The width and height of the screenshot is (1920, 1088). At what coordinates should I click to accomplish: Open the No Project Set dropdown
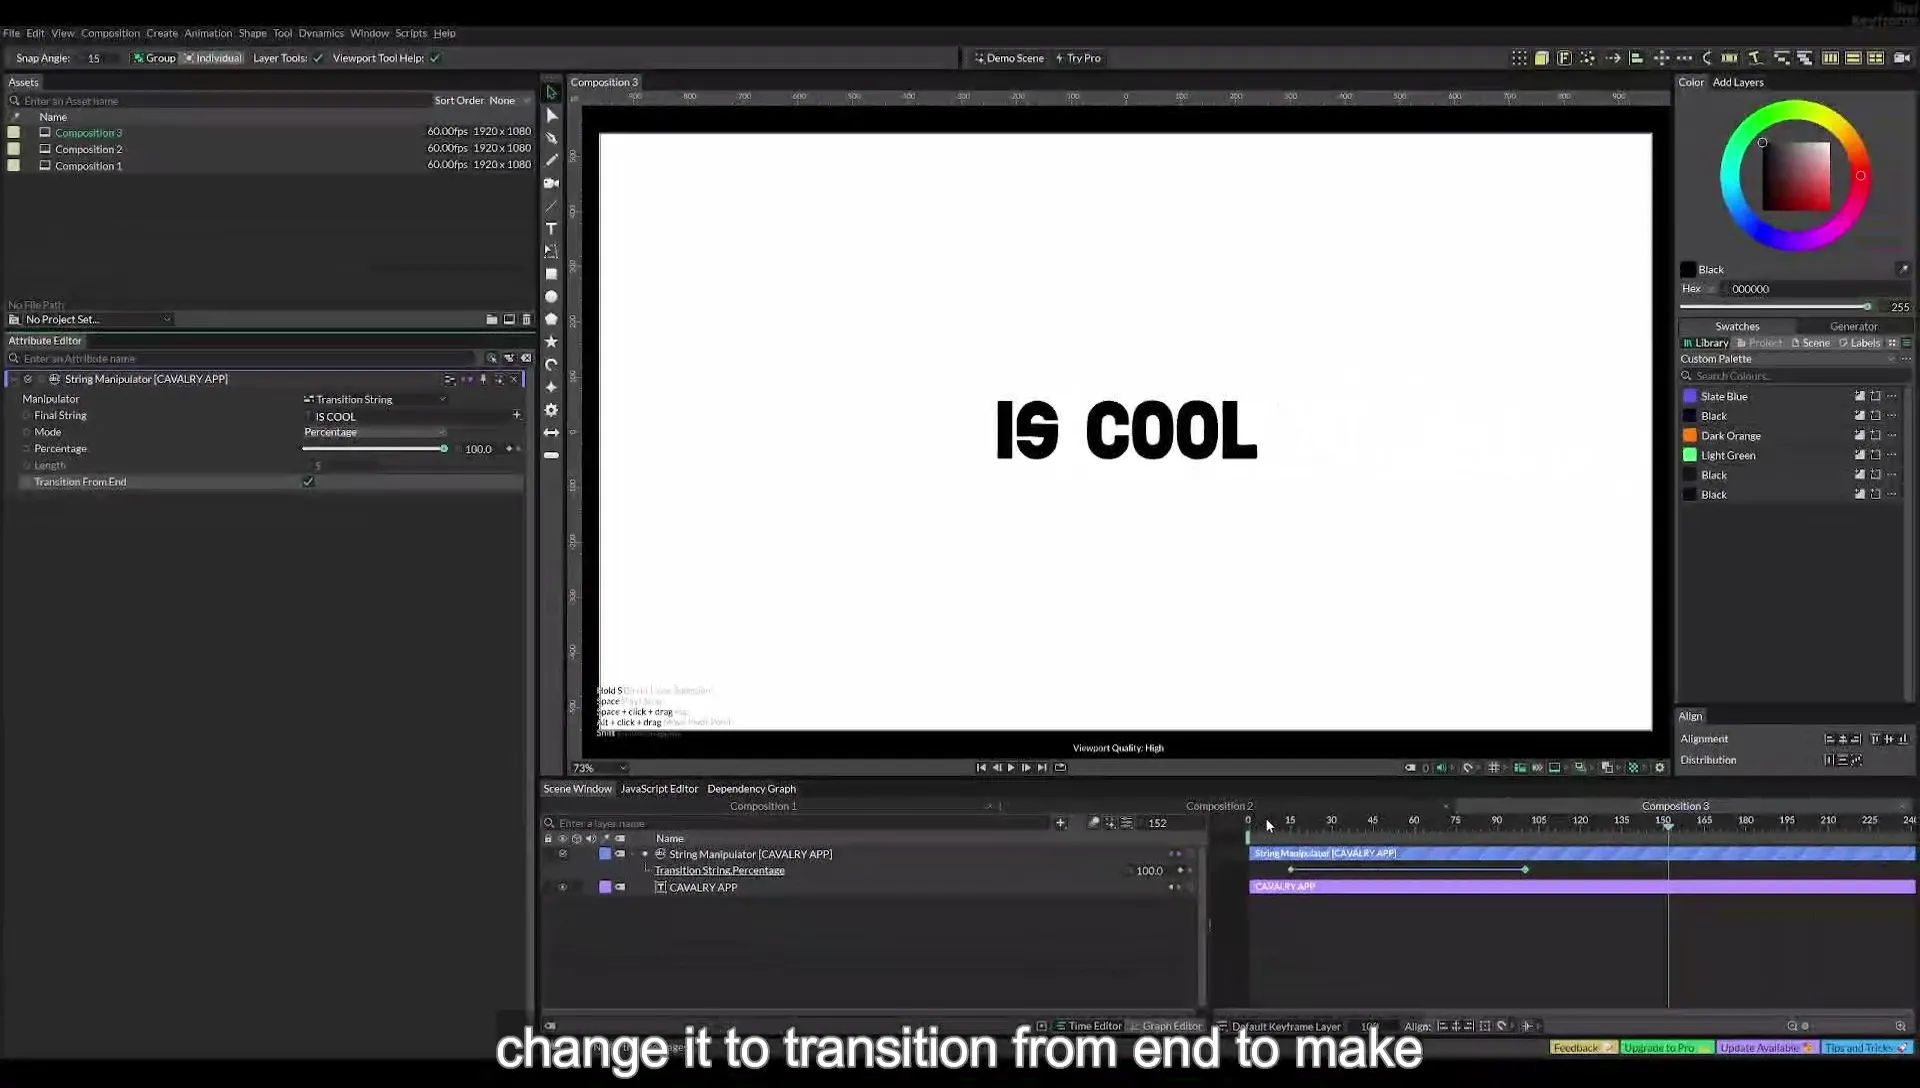90,320
